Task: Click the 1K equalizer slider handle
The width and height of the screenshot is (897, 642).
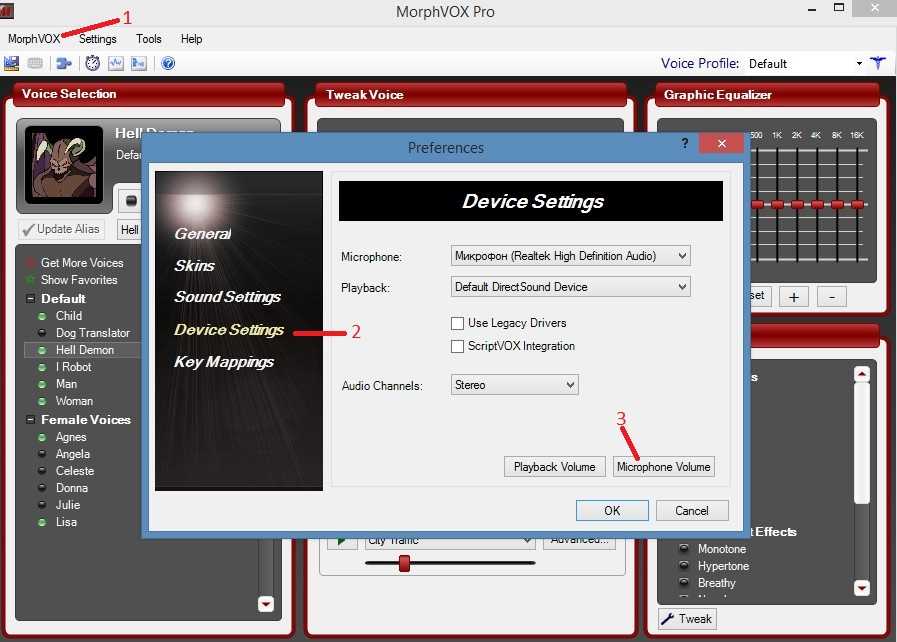Action: pos(777,204)
